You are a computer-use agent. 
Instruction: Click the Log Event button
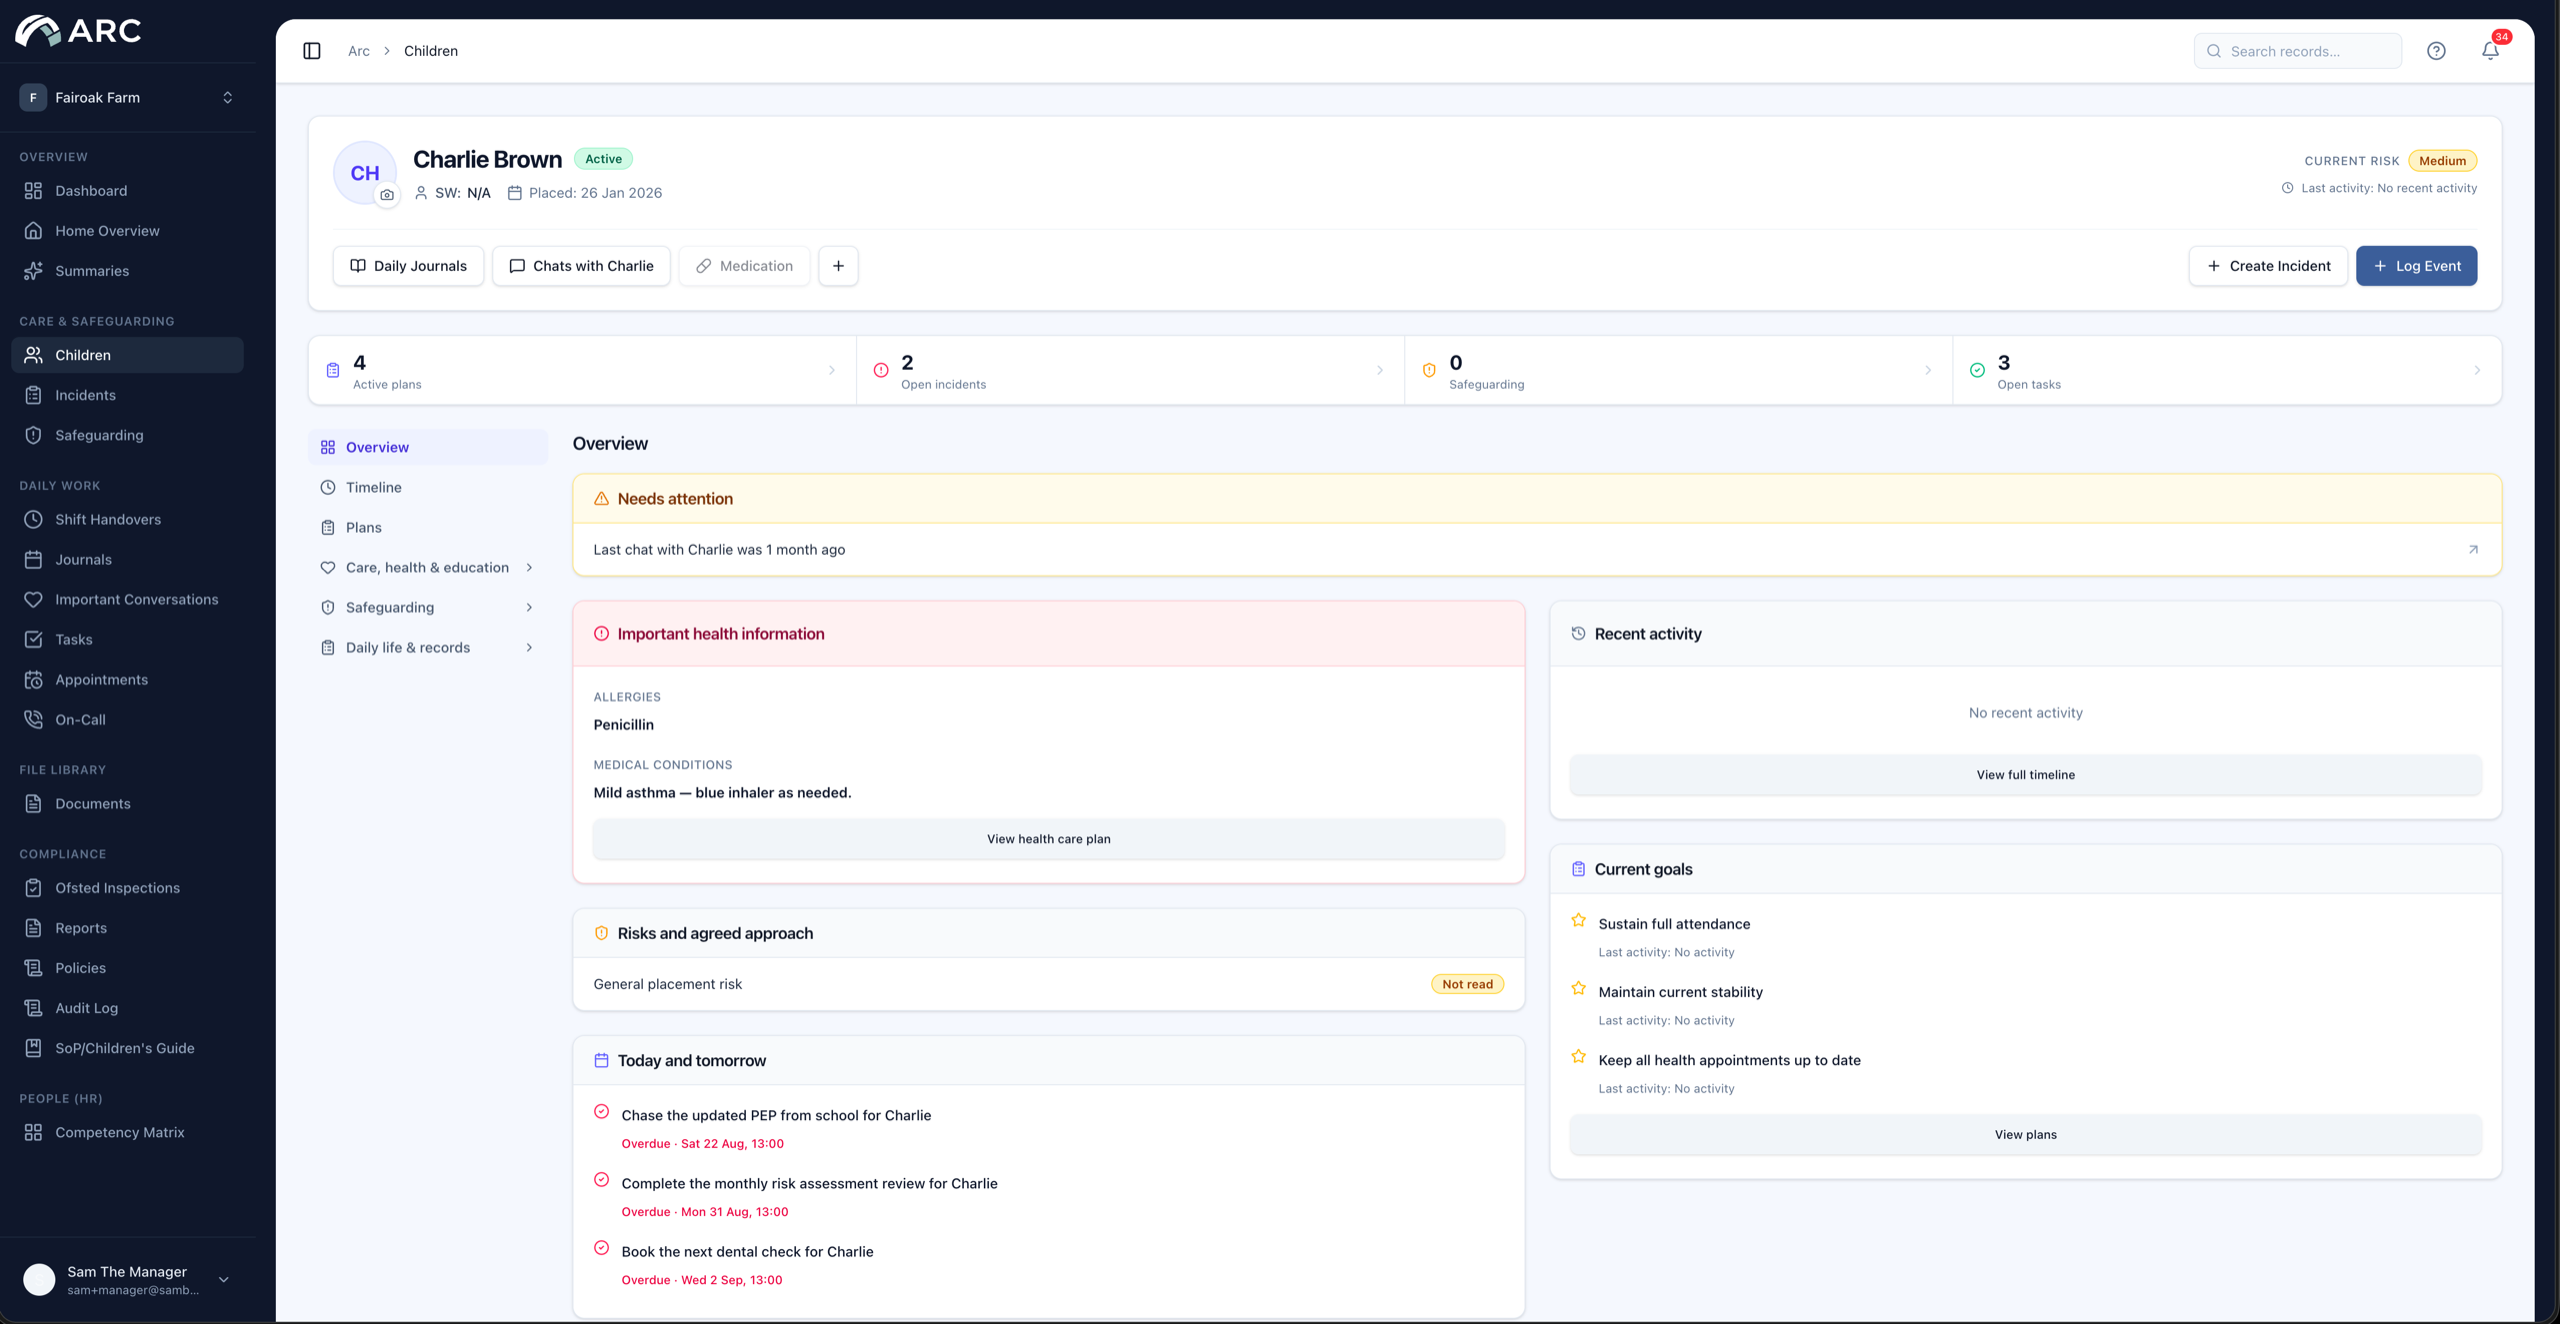(x=2416, y=266)
